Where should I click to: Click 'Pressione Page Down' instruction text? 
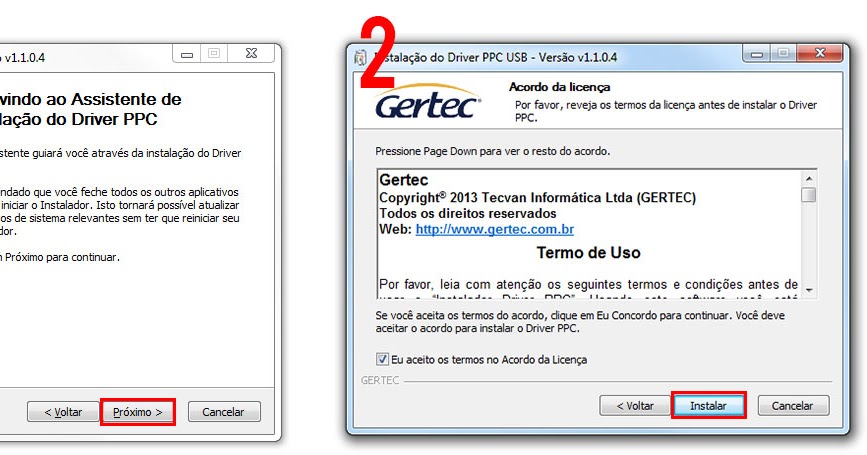coord(493,151)
